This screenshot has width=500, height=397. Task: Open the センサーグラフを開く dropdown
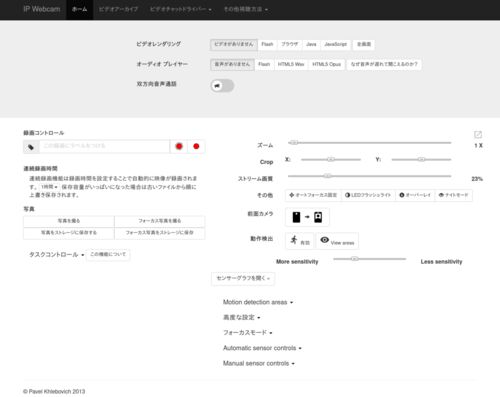pos(243,278)
